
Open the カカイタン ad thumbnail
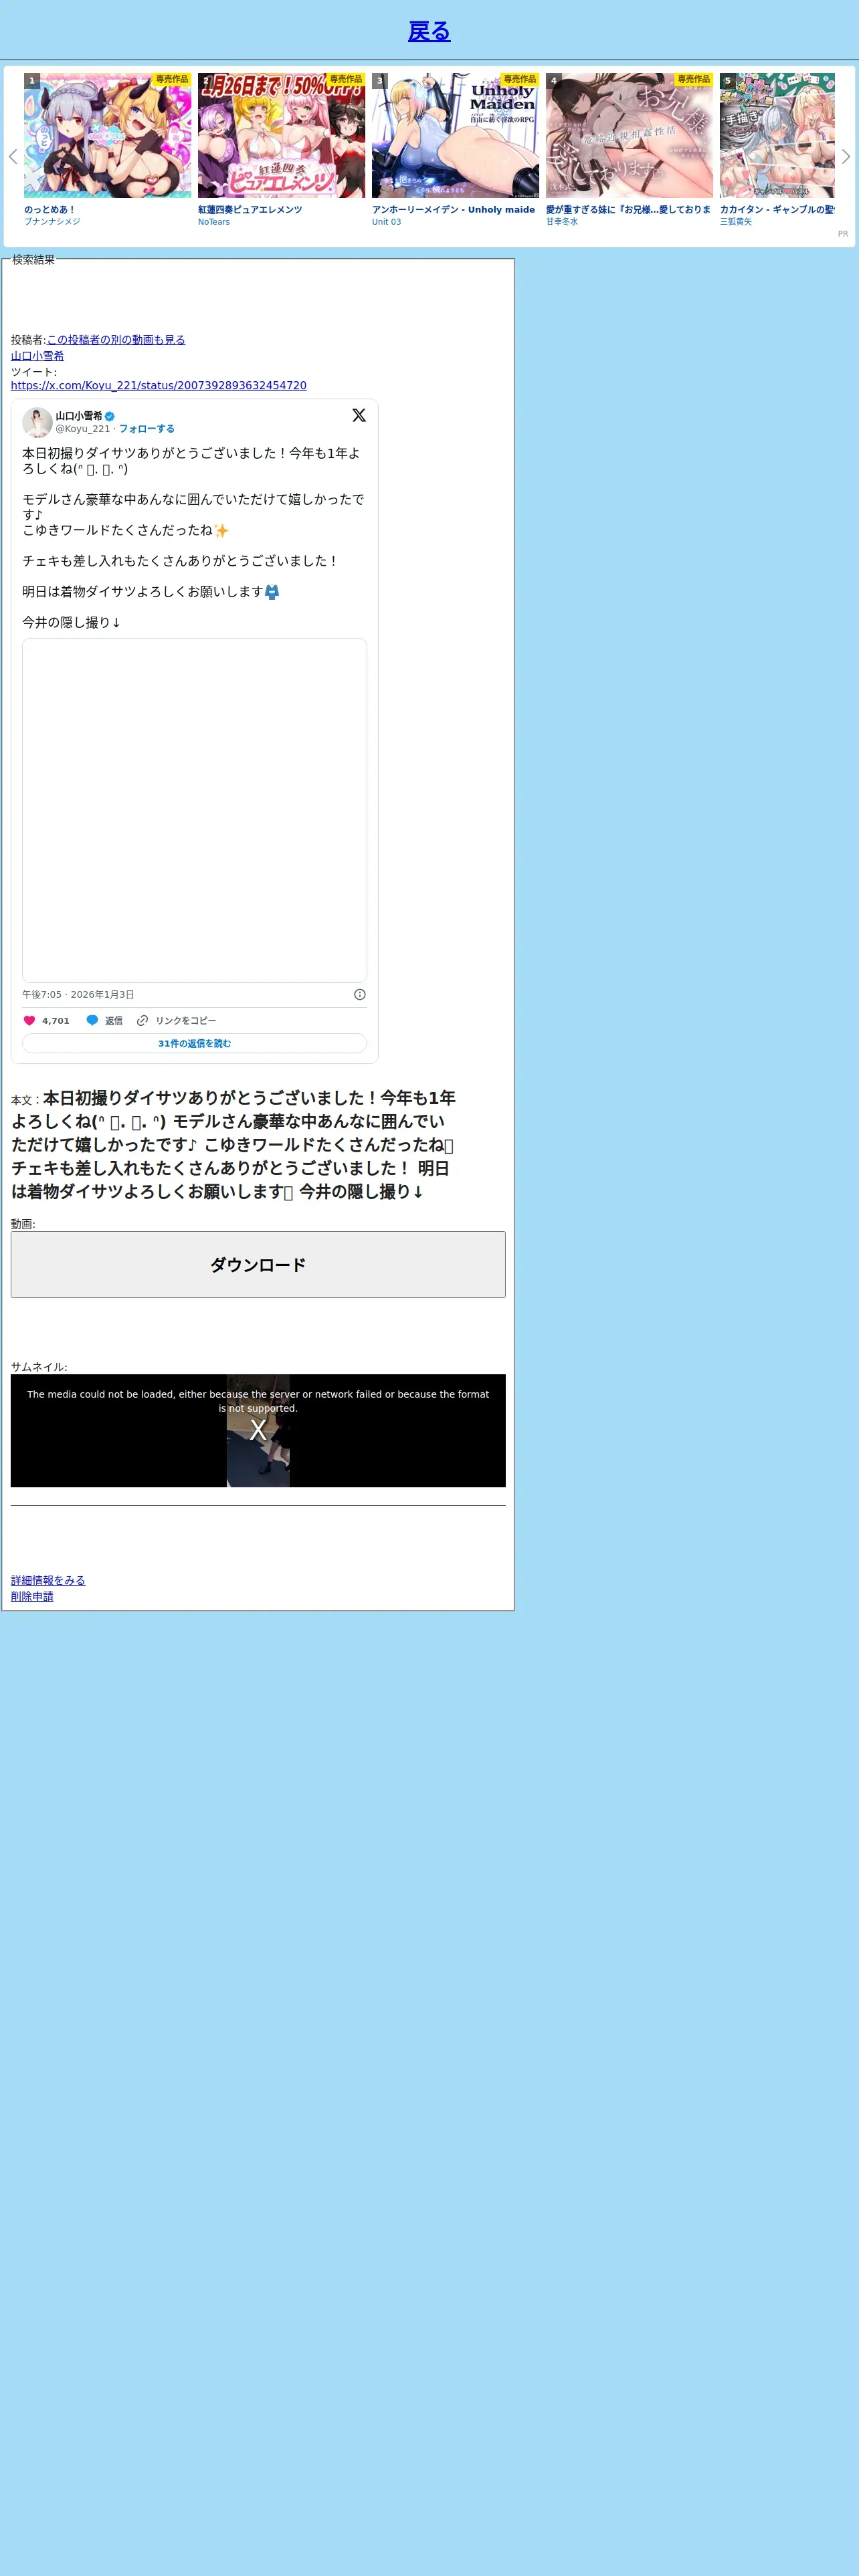pyautogui.click(x=777, y=135)
